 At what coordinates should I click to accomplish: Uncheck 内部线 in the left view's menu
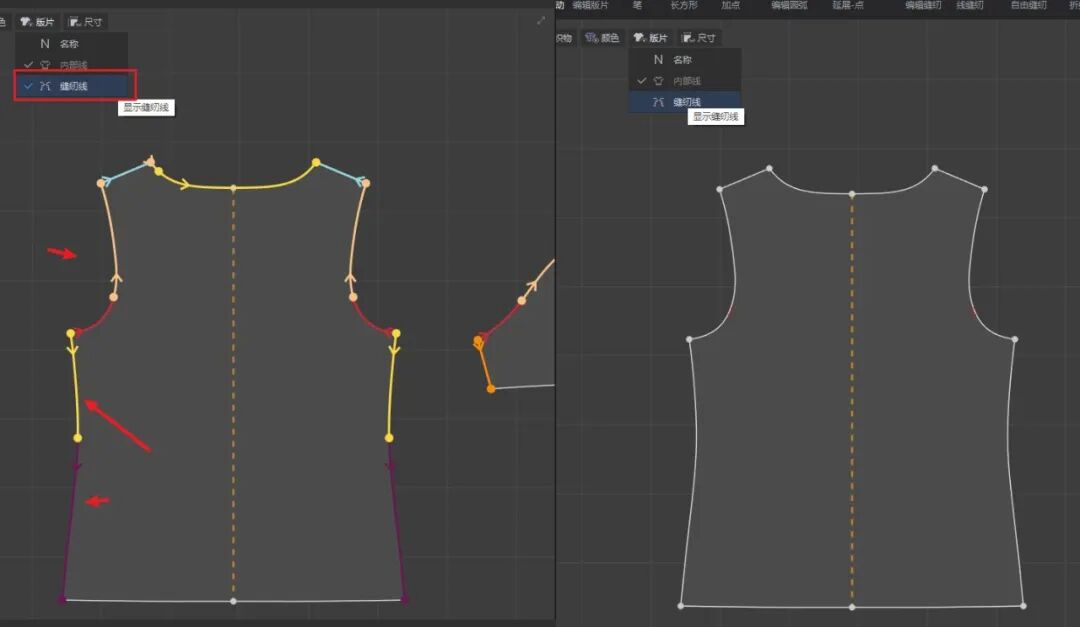click(72, 65)
